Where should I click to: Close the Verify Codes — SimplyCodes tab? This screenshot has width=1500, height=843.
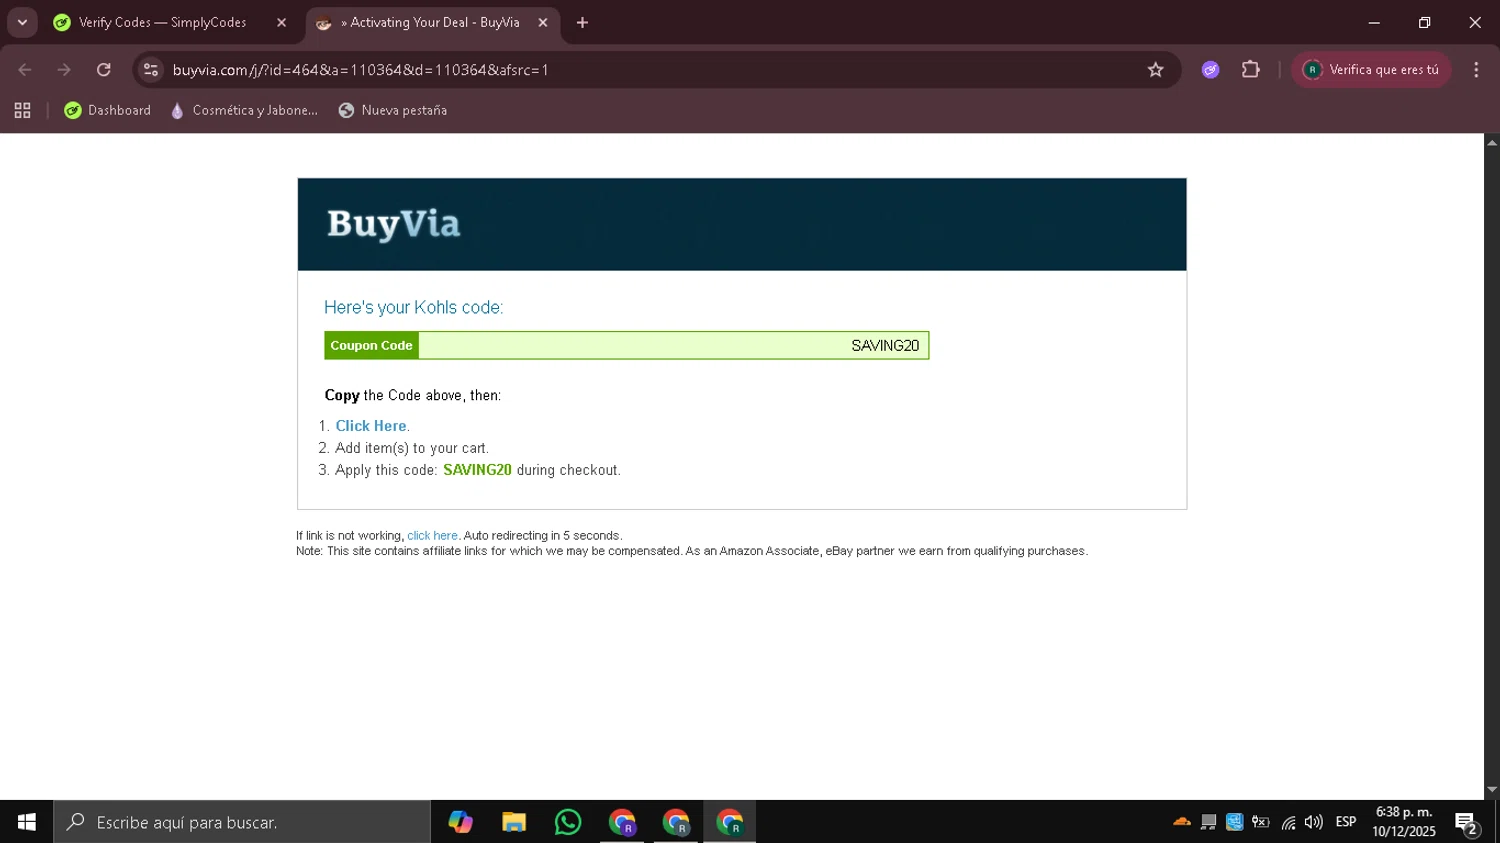pyautogui.click(x=281, y=22)
